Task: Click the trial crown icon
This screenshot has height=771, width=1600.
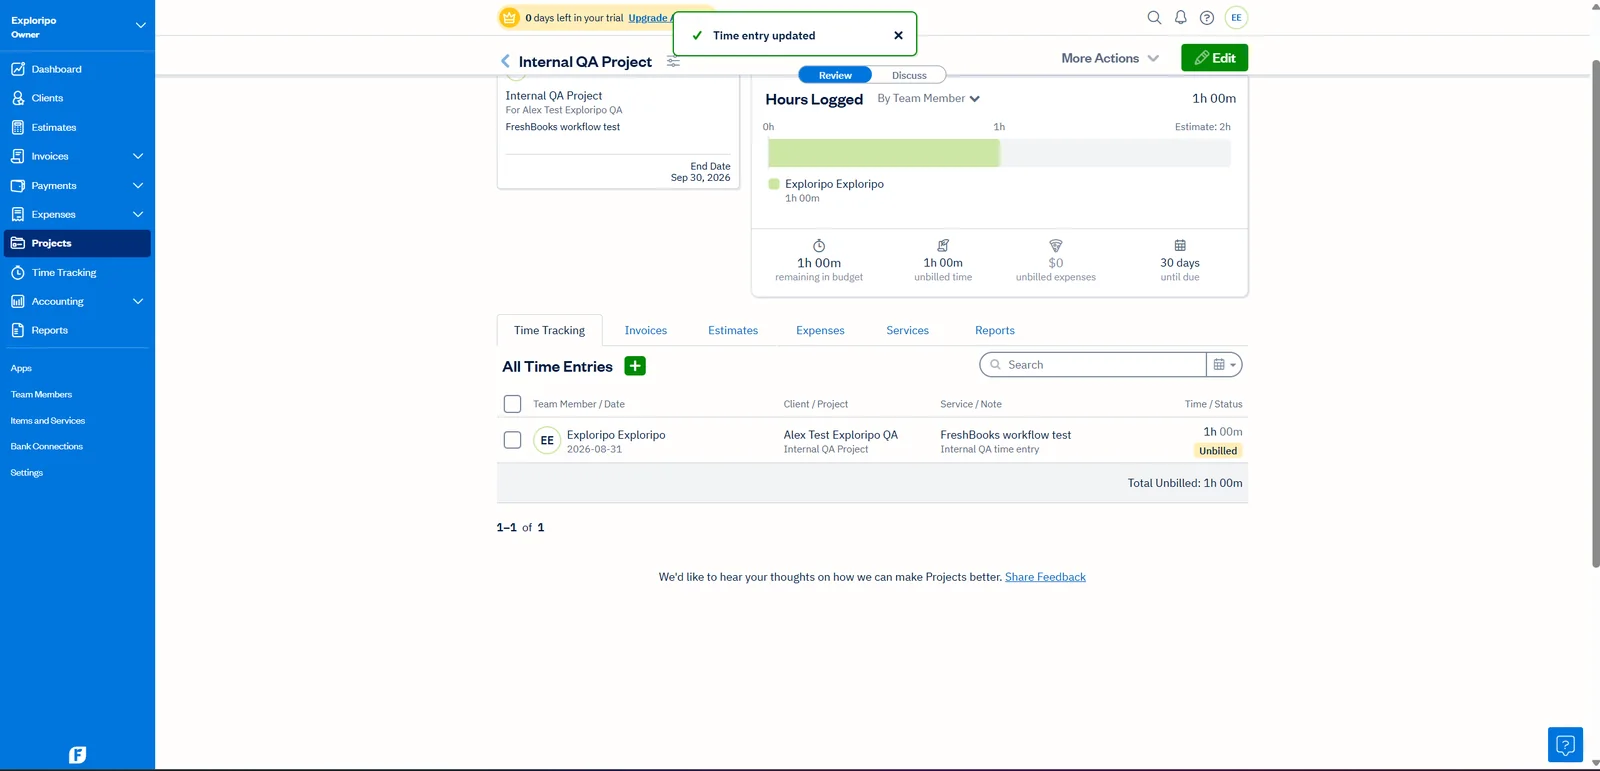Action: click(510, 17)
